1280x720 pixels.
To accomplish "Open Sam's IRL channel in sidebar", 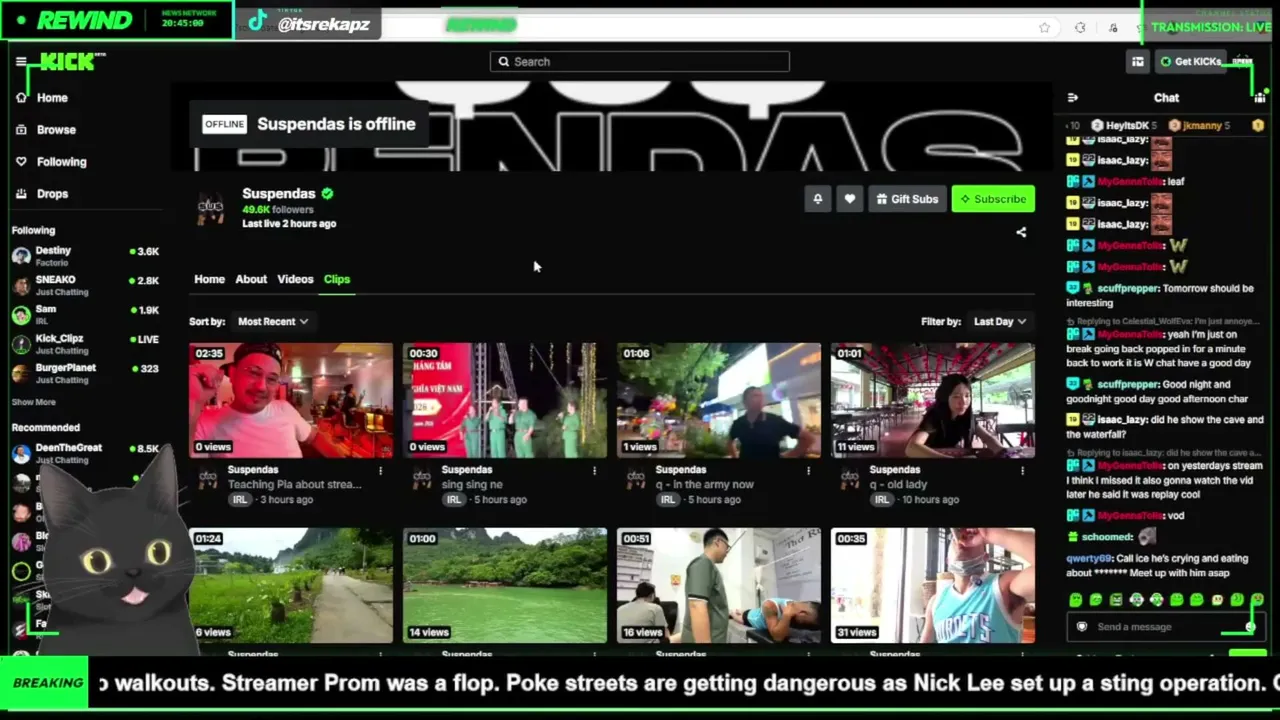I will pos(85,315).
